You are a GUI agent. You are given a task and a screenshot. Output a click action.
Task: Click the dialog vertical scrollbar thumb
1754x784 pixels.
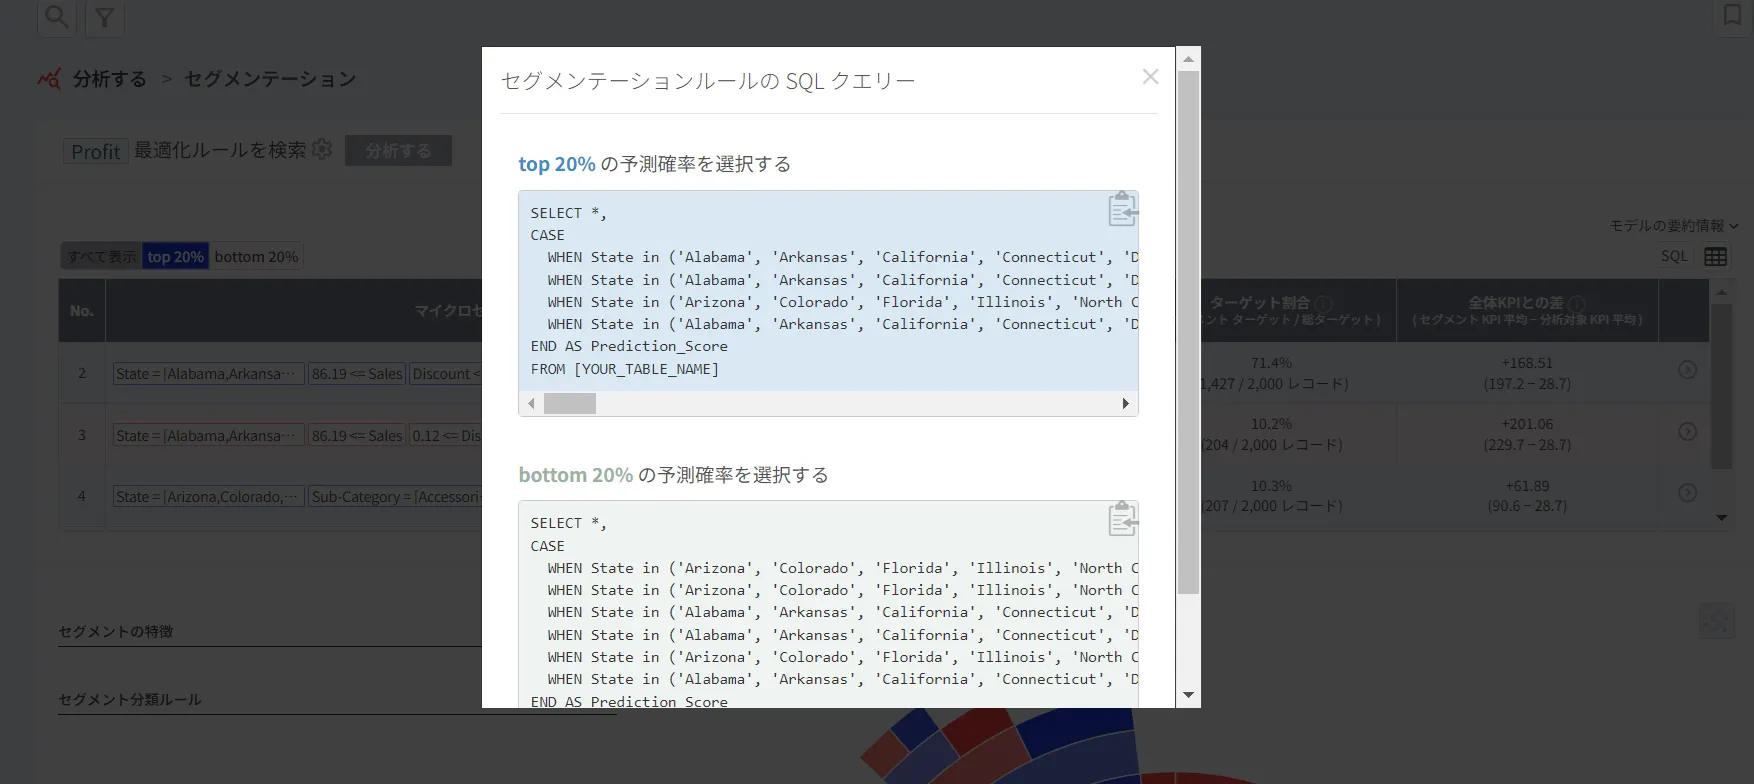click(1188, 333)
